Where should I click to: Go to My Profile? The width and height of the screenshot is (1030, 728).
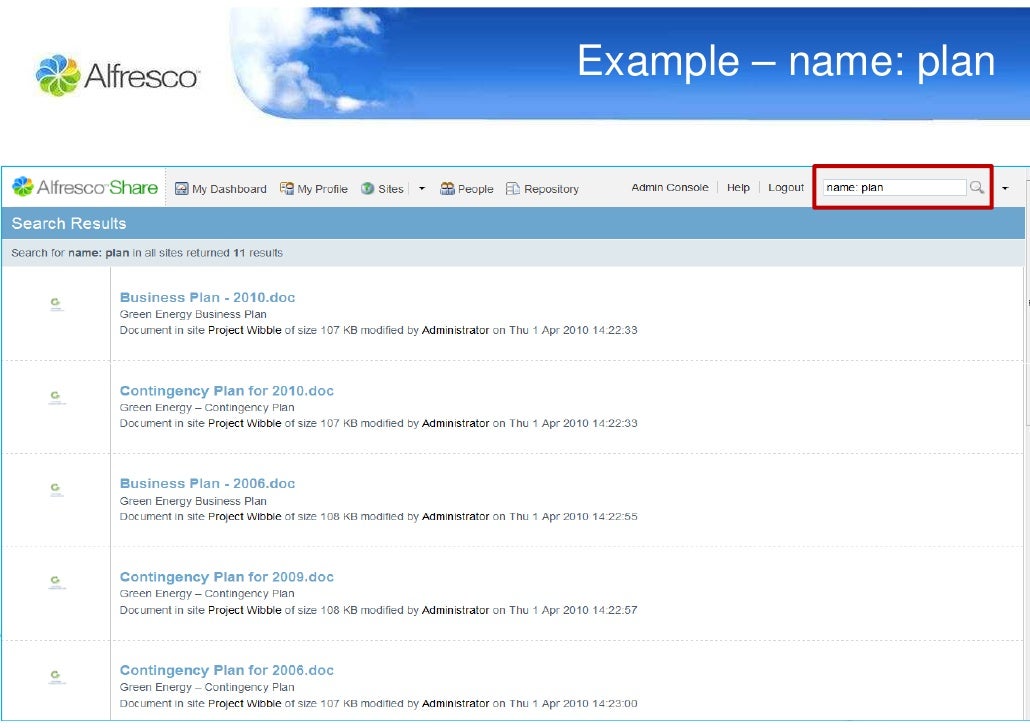323,189
